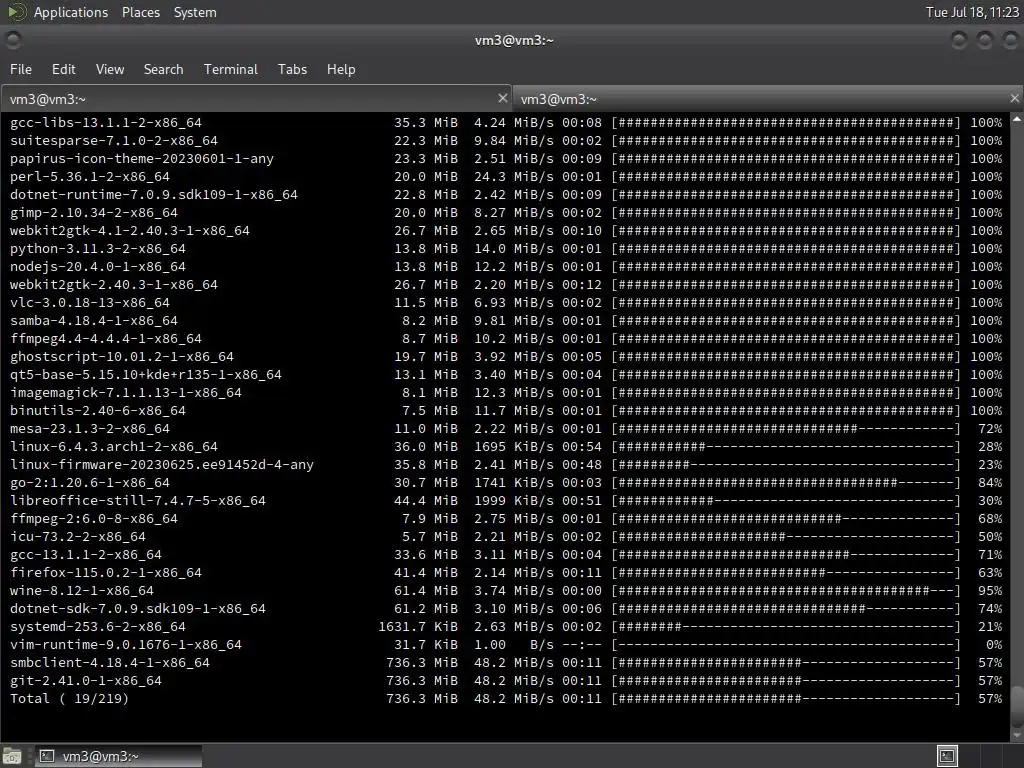Click the samba-4.18.4-1-x86_64 line
1024x768 pixels.
coord(505,320)
